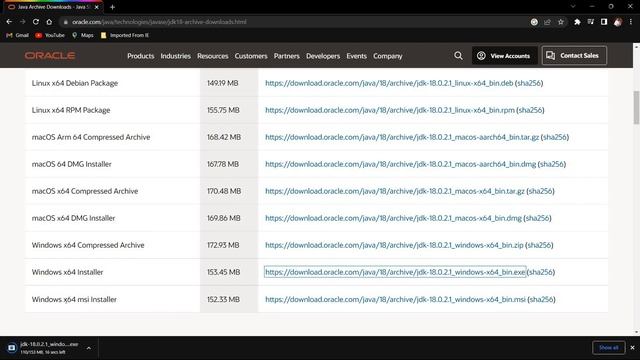Open the Resources menu
This screenshot has height=360, width=640.
coord(213,56)
